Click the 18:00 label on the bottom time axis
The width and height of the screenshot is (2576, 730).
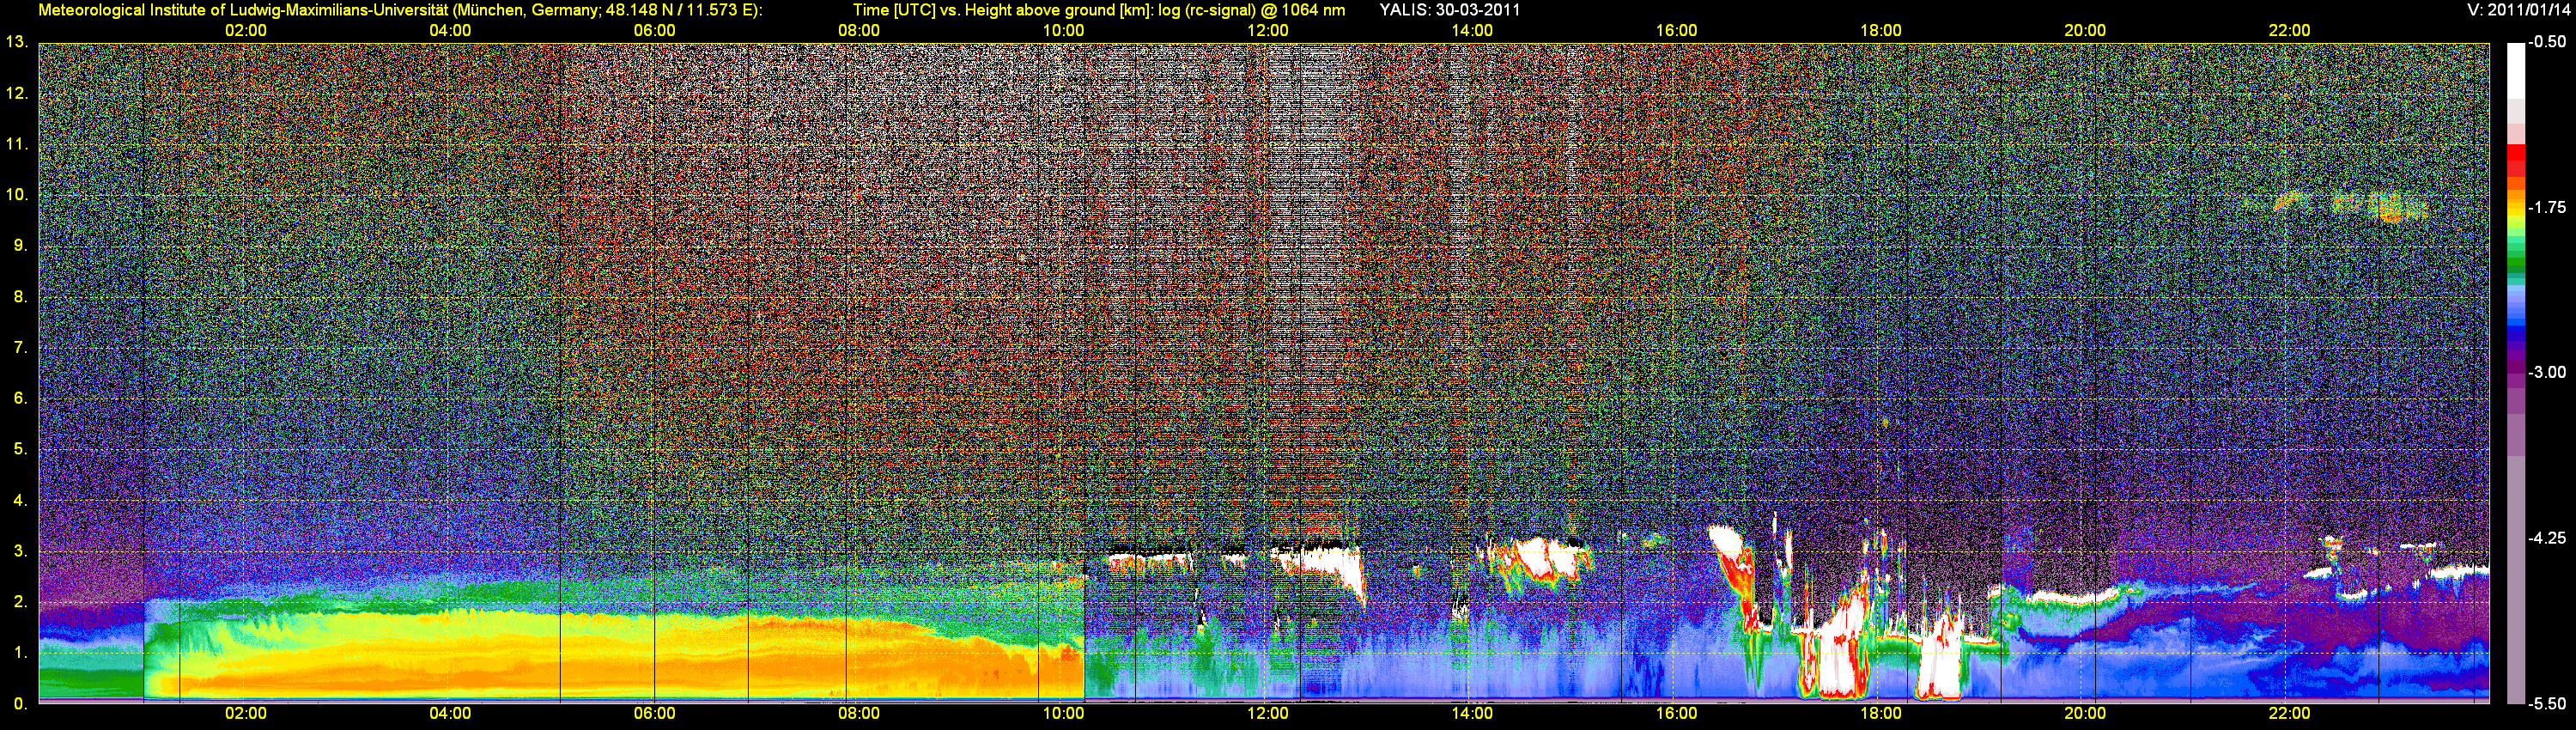1881,714
